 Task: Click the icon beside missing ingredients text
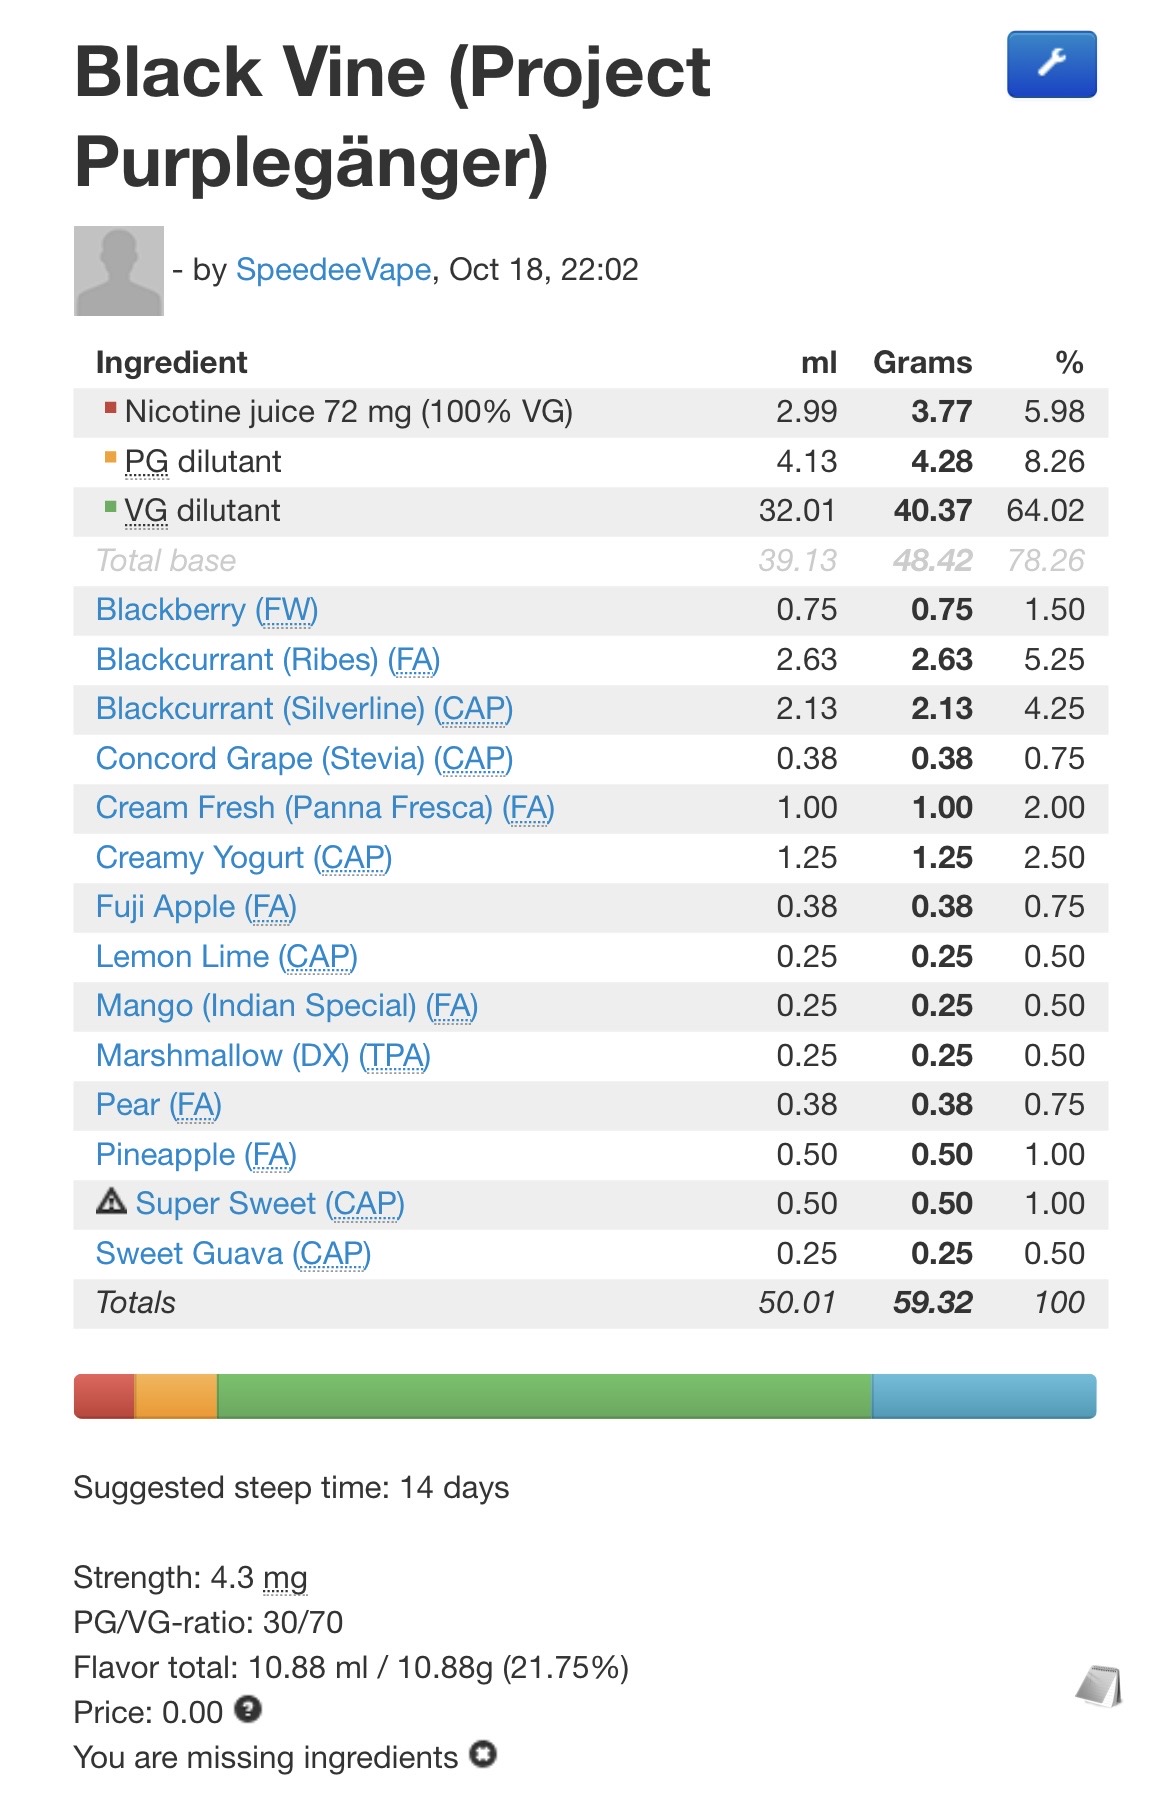click(484, 1755)
